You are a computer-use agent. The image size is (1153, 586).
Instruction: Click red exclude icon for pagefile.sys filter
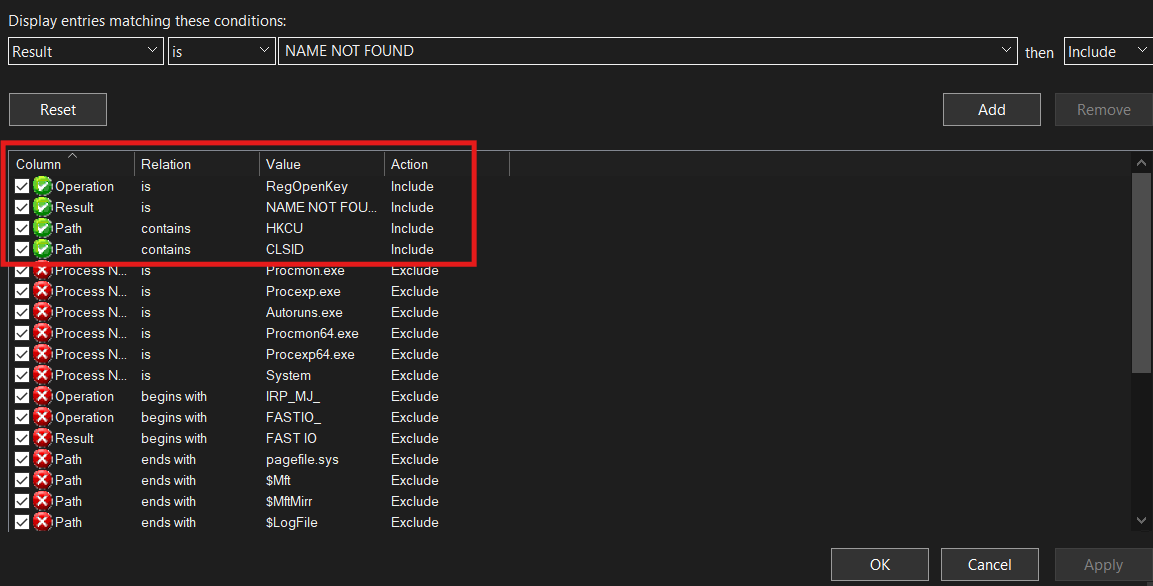42,459
